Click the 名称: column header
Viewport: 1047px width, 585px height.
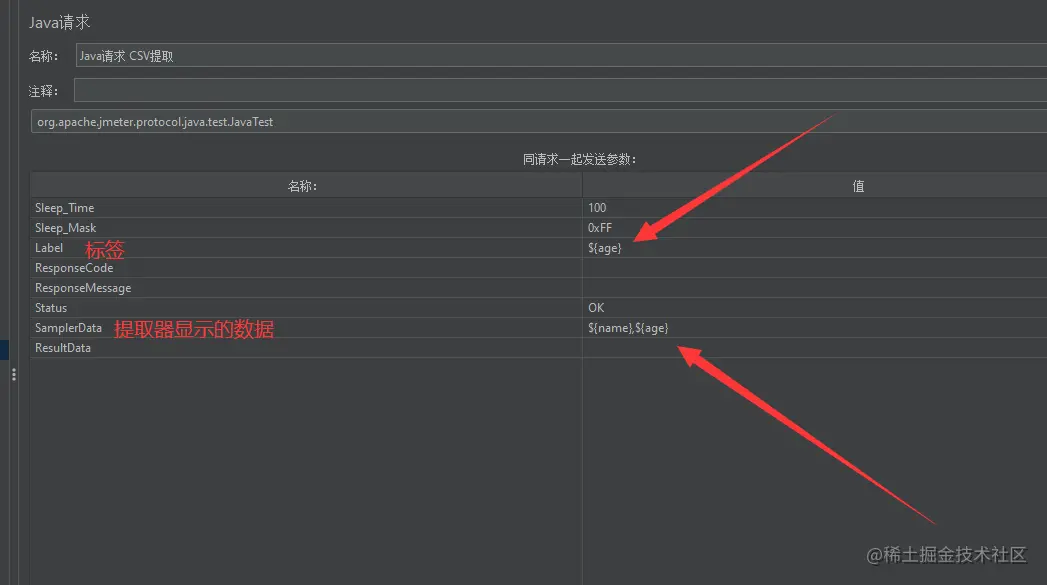[x=306, y=186]
